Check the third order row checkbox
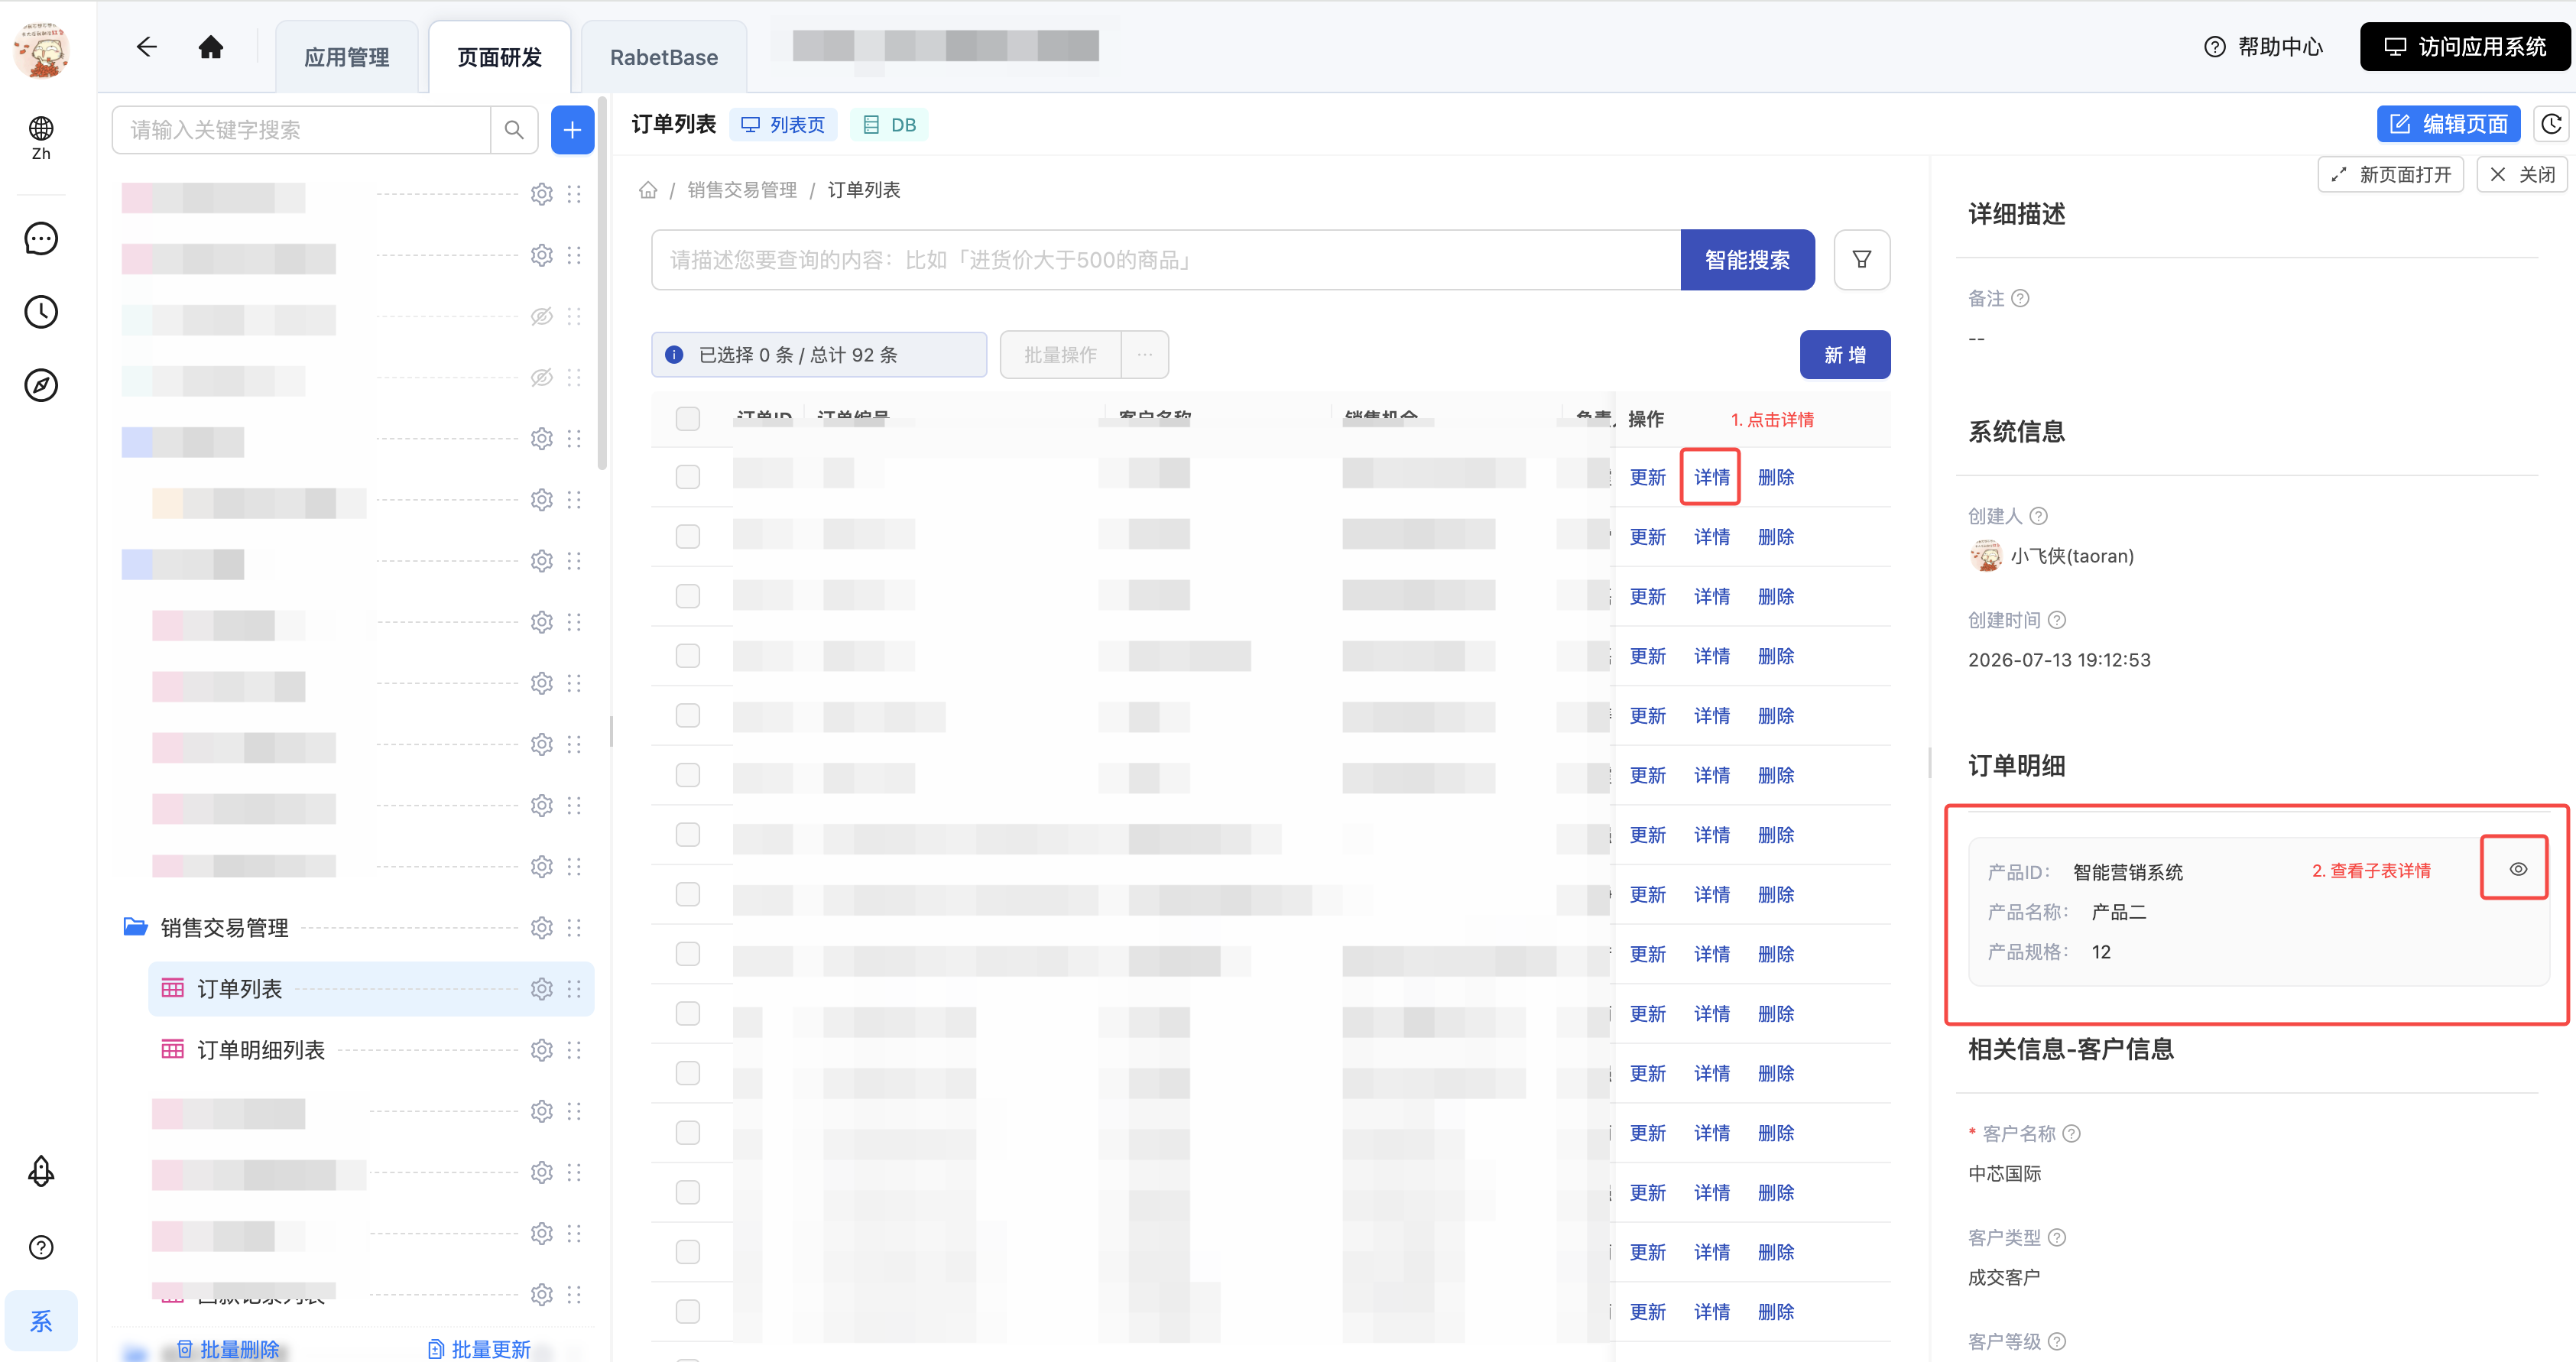The width and height of the screenshot is (2576, 1362). tap(688, 596)
